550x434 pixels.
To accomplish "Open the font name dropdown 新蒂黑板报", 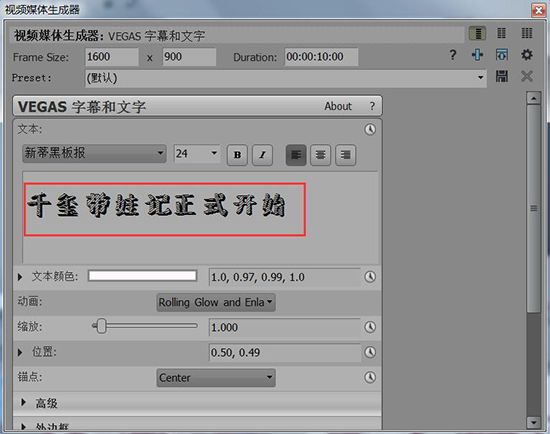I will coord(94,153).
